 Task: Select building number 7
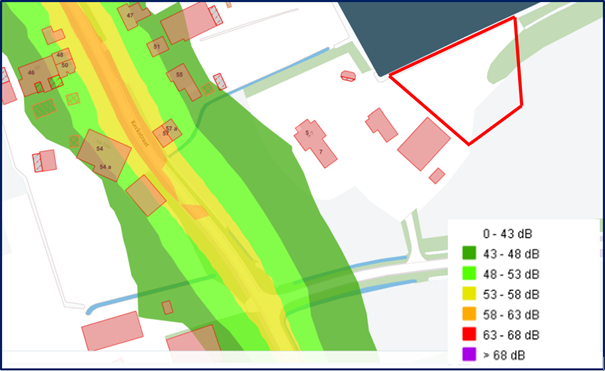(321, 152)
